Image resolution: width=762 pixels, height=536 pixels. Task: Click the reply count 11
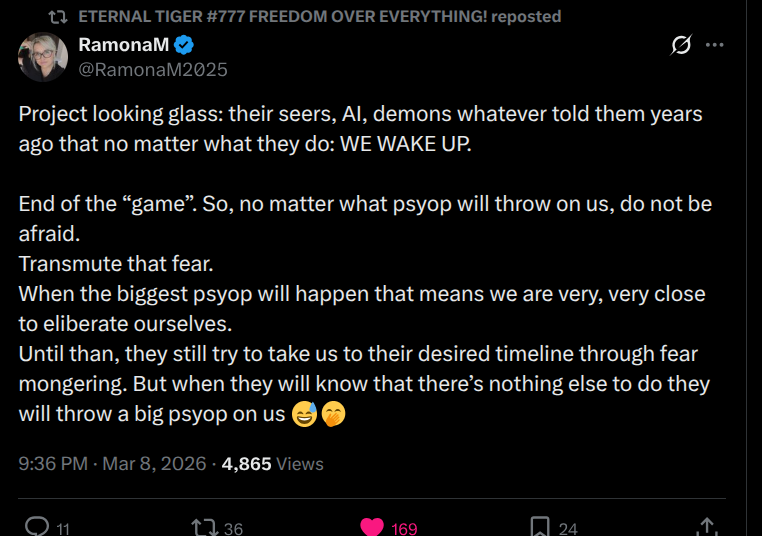63,528
